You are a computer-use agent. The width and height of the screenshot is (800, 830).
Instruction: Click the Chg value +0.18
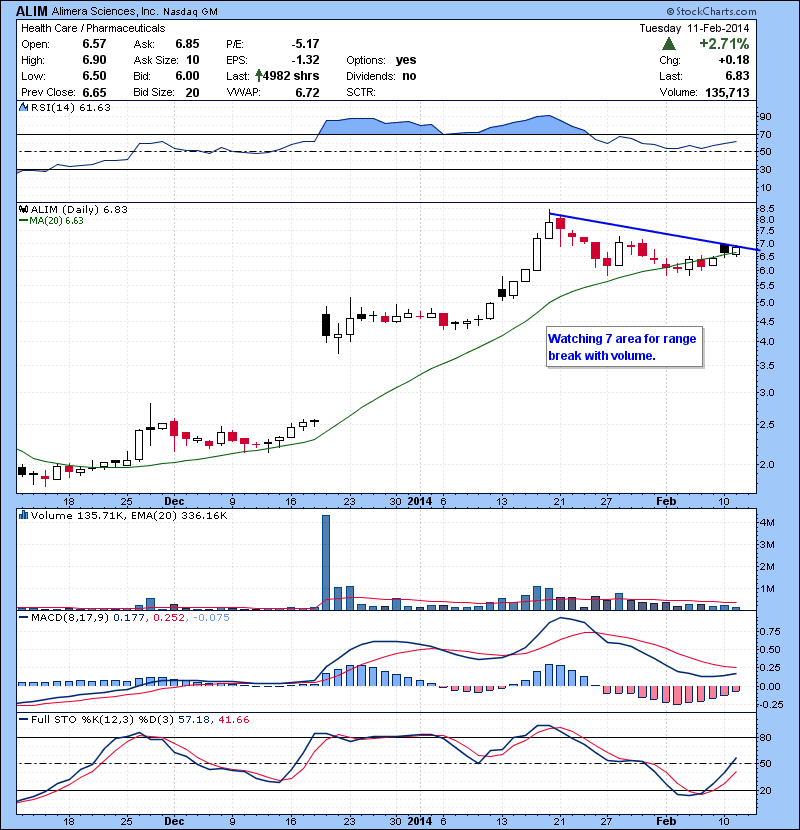(x=734, y=60)
